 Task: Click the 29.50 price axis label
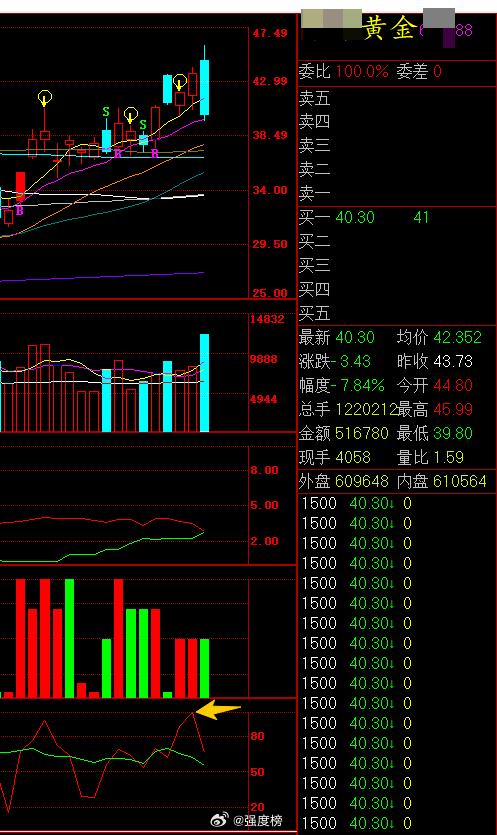pyautogui.click(x=270, y=244)
